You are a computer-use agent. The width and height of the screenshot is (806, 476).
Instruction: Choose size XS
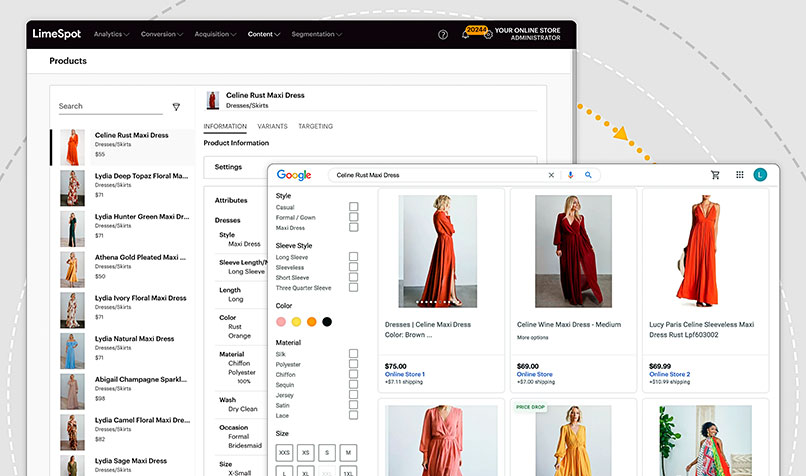tap(305, 453)
